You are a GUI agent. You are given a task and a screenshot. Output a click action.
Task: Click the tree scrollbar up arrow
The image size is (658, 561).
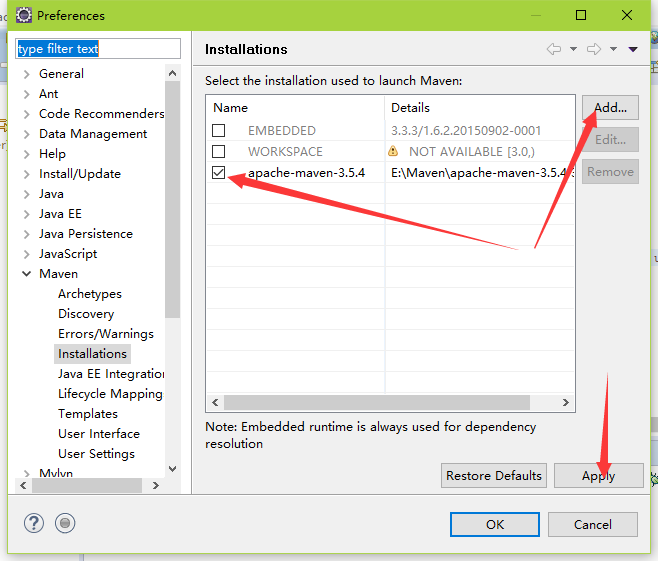pos(172,73)
